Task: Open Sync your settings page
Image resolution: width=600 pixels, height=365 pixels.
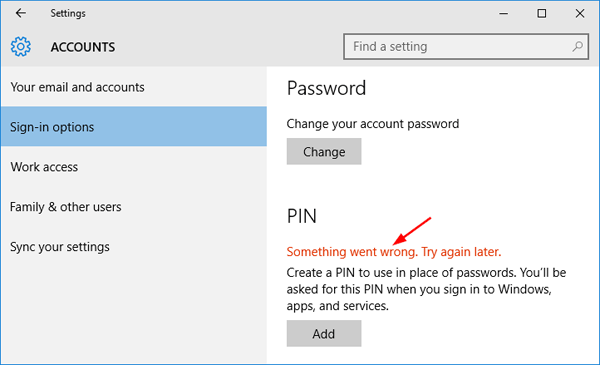Action: [134, 246]
